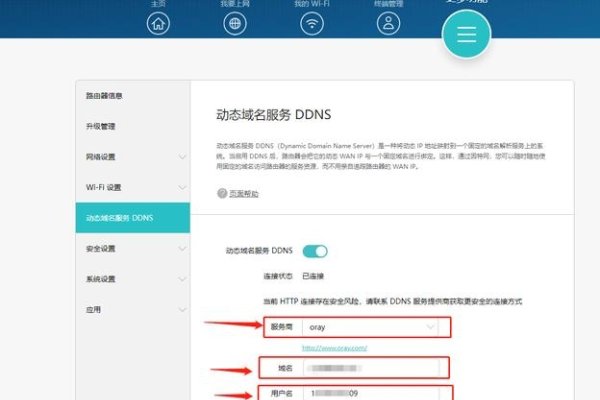Select 升级管理 in the sidebar

[x=133, y=126]
